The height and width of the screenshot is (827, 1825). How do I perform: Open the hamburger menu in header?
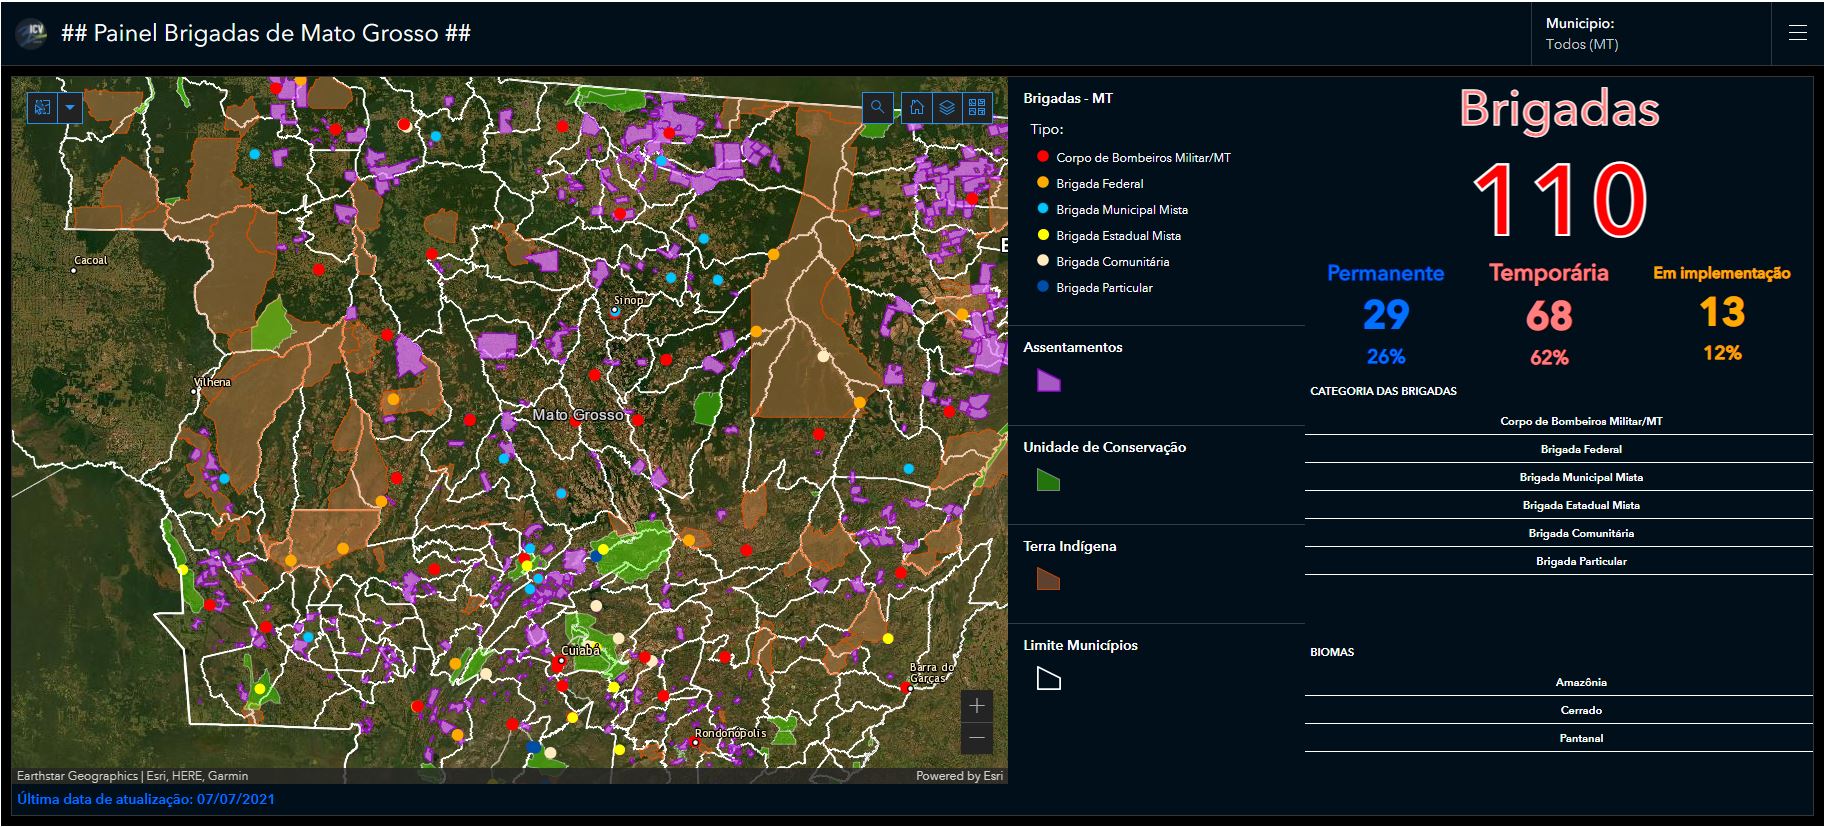point(1797,33)
